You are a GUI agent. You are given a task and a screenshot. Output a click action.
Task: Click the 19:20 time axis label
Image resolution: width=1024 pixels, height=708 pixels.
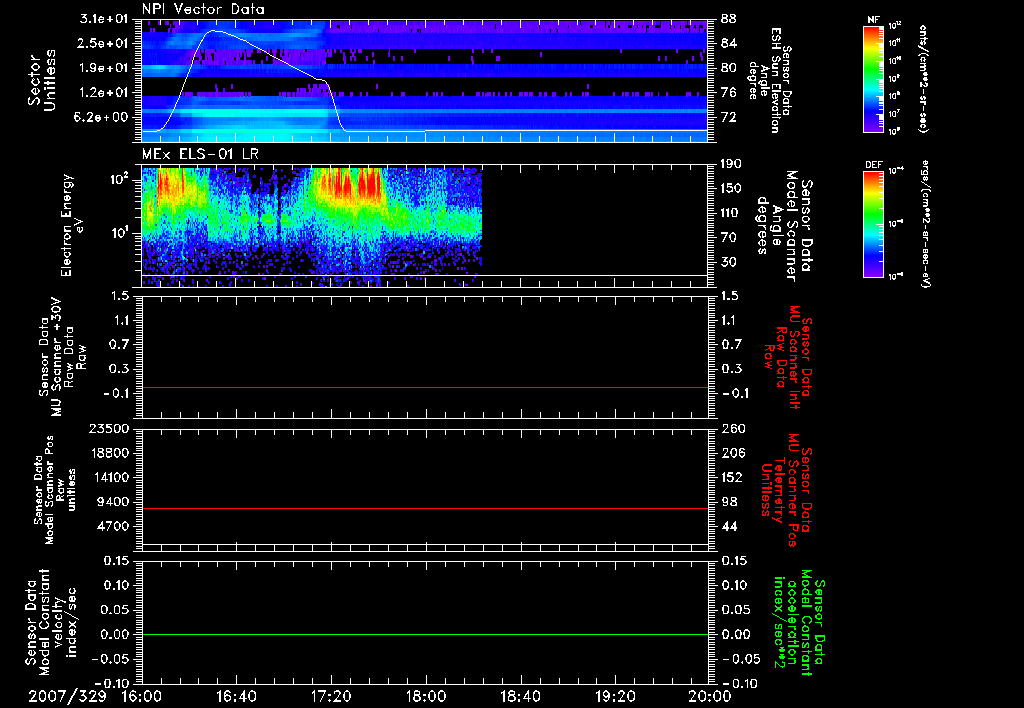(x=615, y=696)
